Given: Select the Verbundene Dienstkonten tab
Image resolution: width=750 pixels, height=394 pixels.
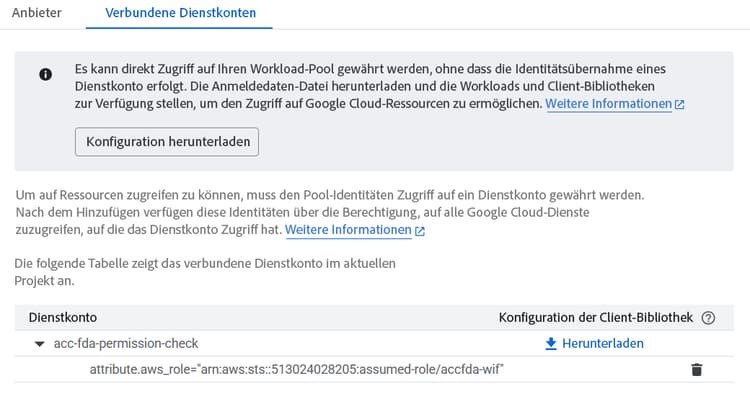Looking at the screenshot, I should [x=180, y=13].
